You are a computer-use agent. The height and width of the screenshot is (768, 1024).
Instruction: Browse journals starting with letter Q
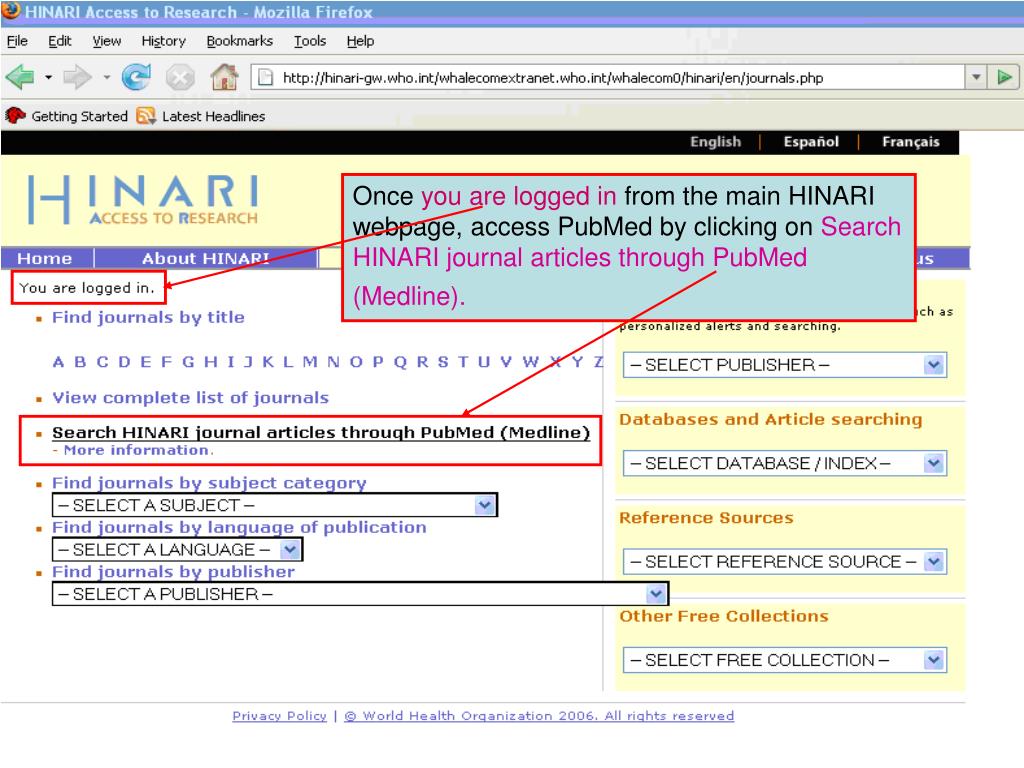click(x=400, y=362)
